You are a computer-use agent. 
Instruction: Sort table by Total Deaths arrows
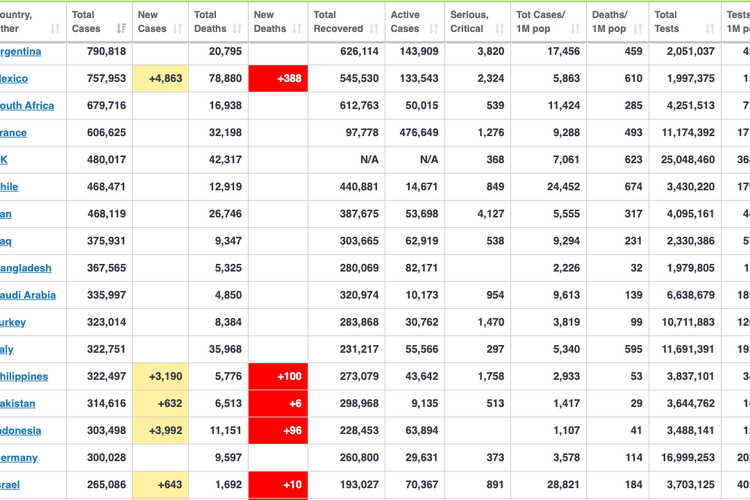coord(239,29)
